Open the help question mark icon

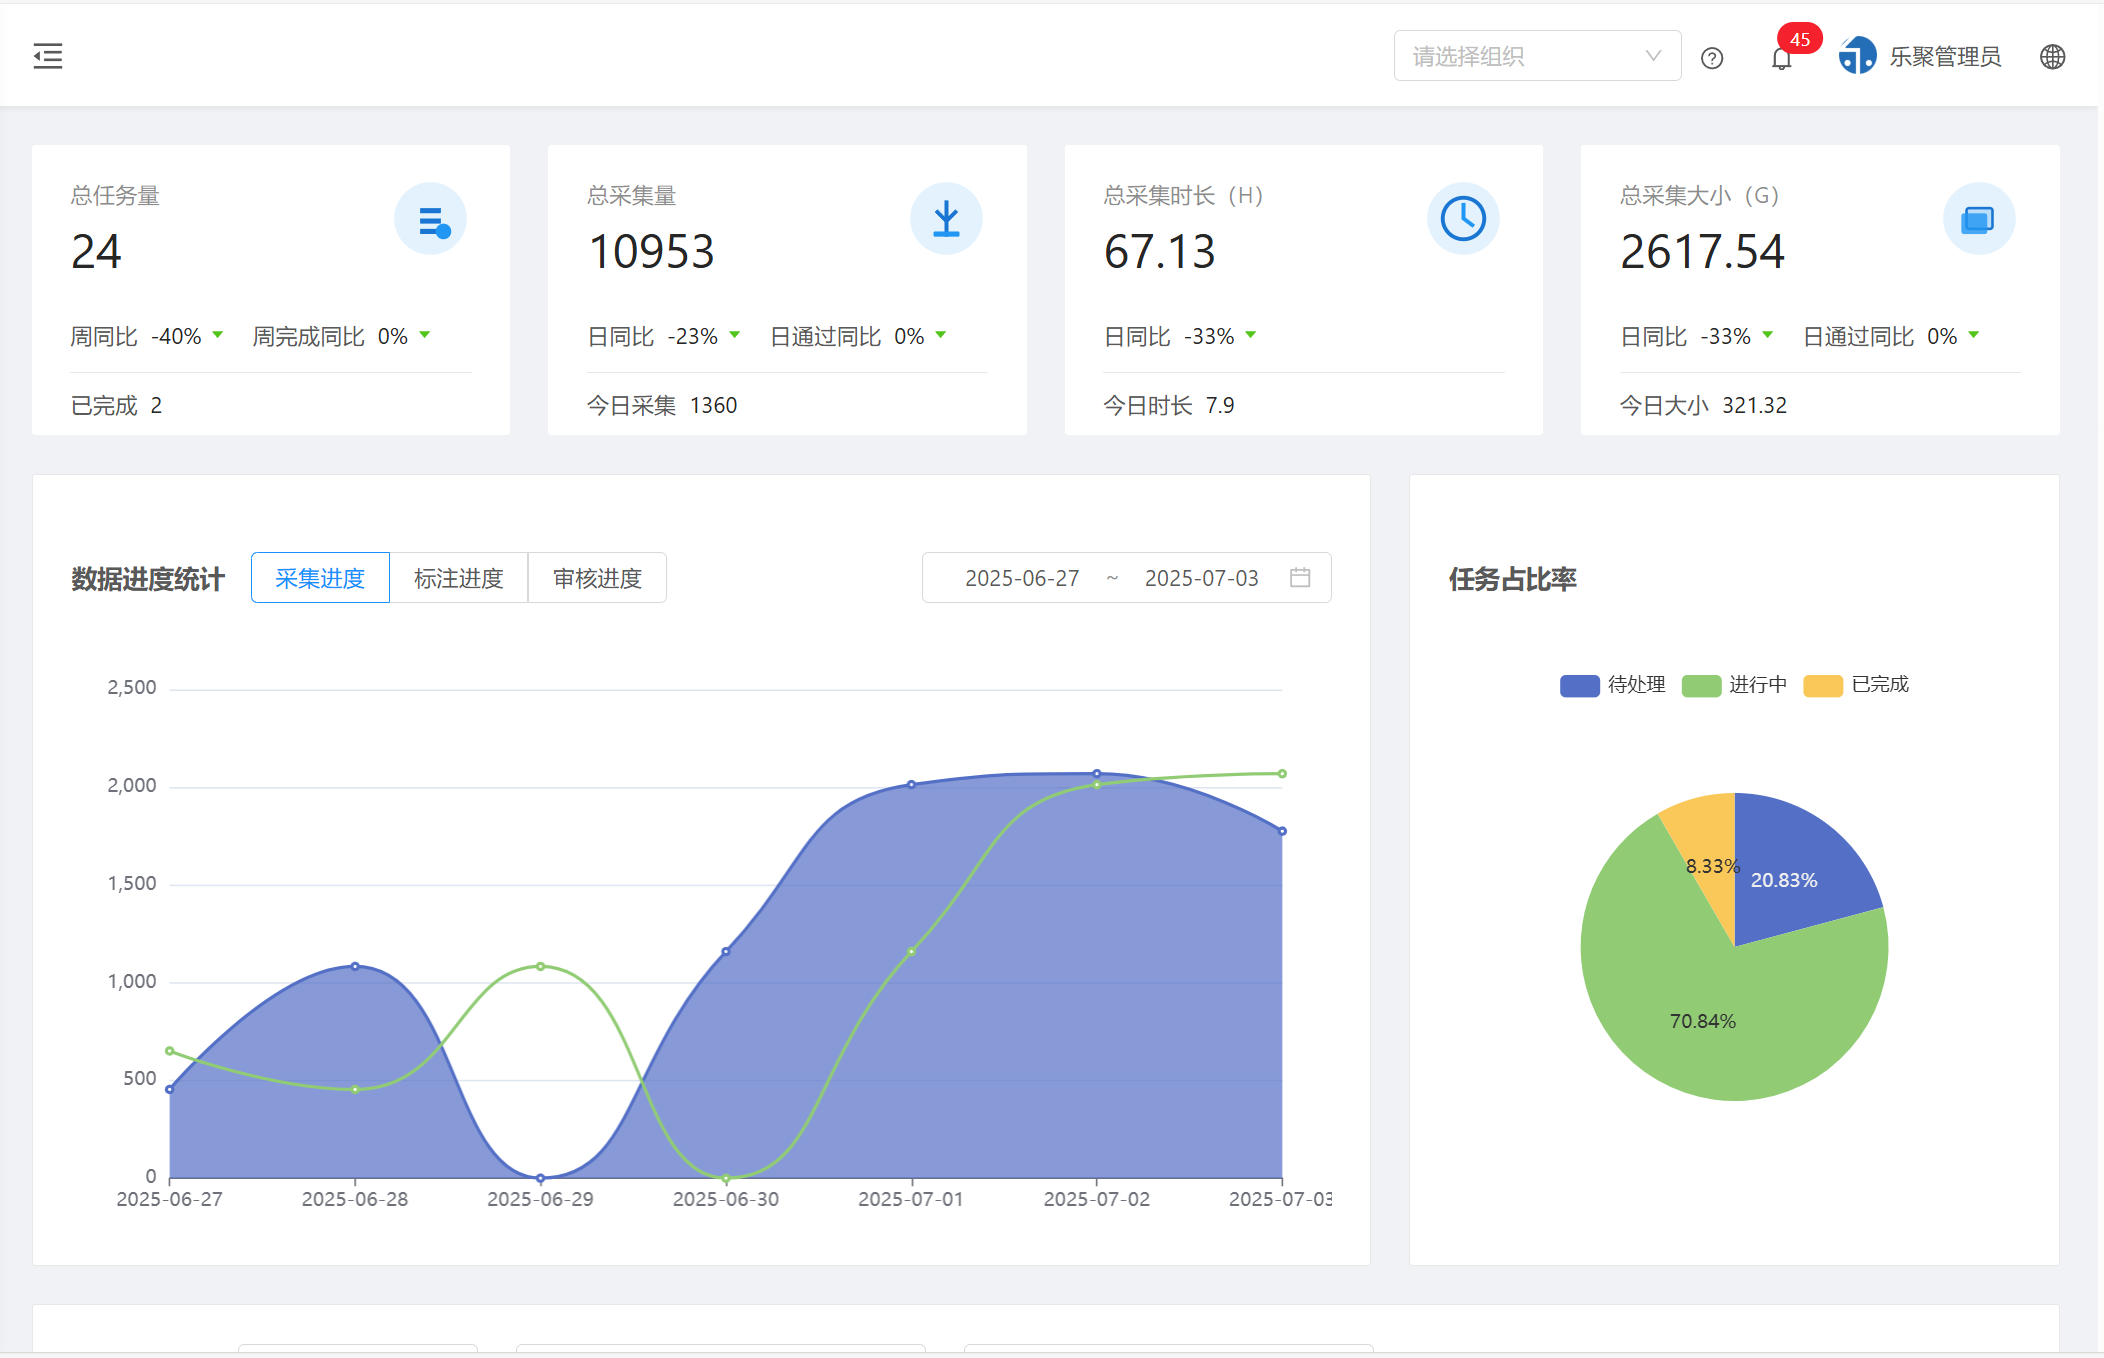1711,58
